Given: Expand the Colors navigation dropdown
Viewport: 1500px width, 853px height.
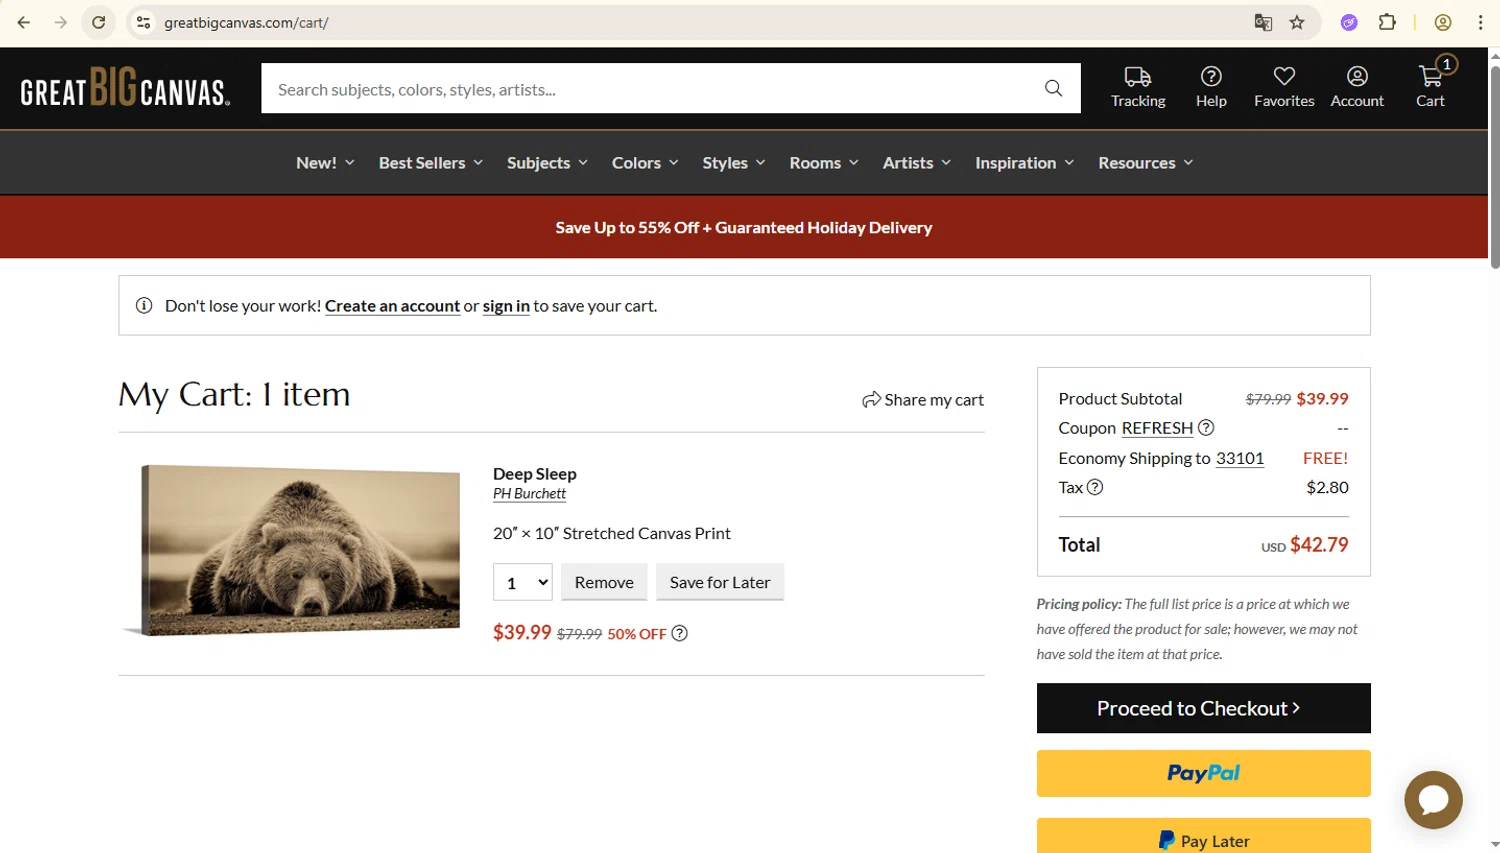Looking at the screenshot, I should point(645,163).
